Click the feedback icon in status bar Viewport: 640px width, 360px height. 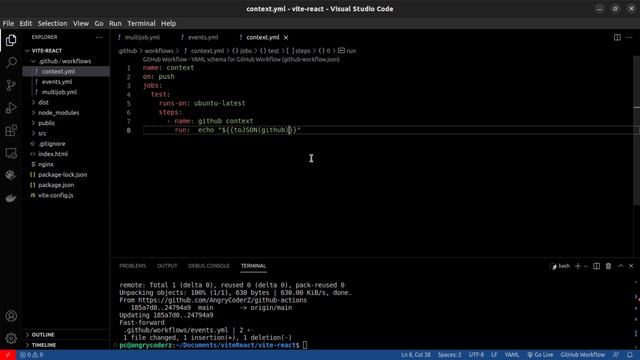point(616,355)
